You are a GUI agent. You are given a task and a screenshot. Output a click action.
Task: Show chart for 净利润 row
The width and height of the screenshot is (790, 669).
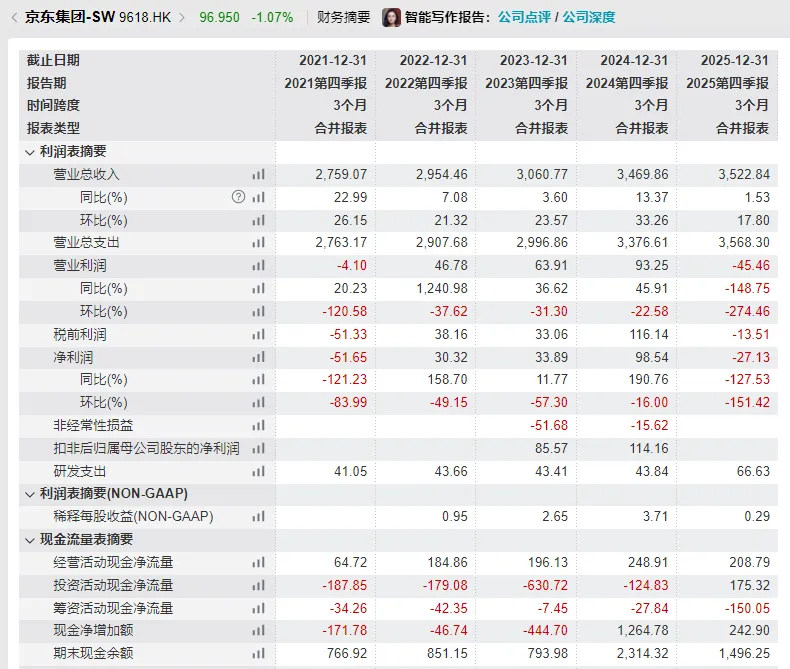(258, 357)
